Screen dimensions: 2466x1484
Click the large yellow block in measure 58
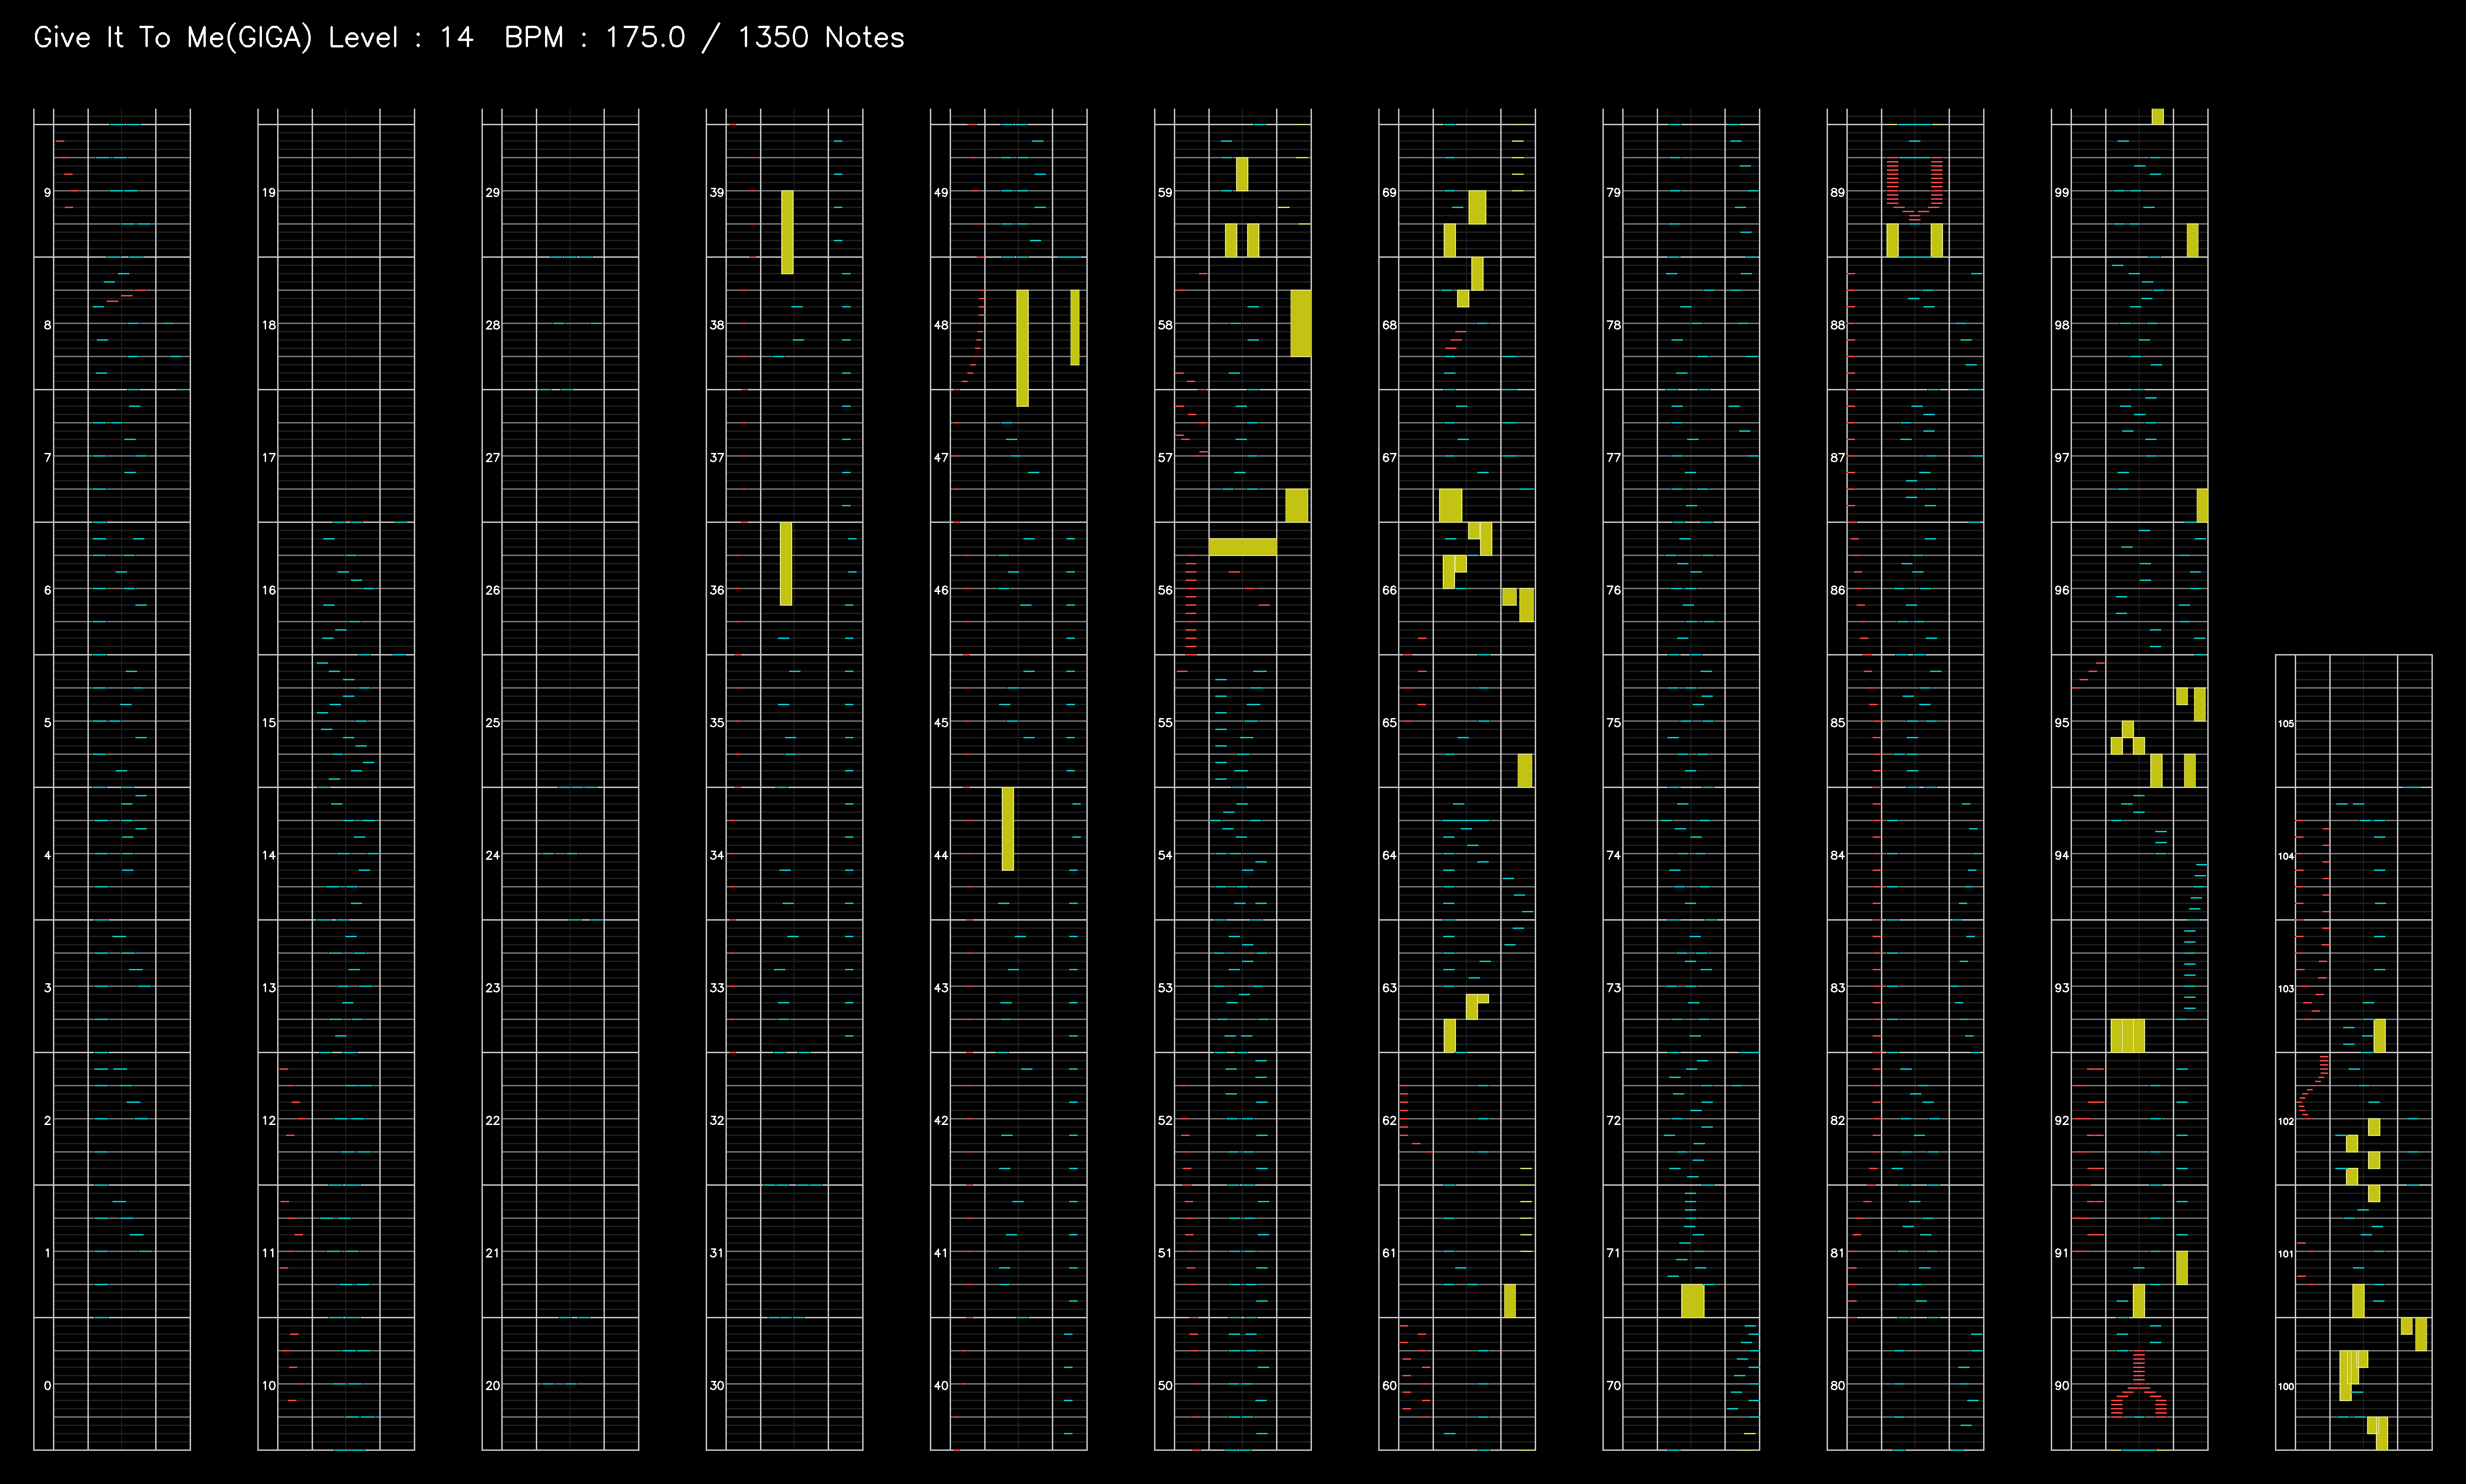(1300, 323)
